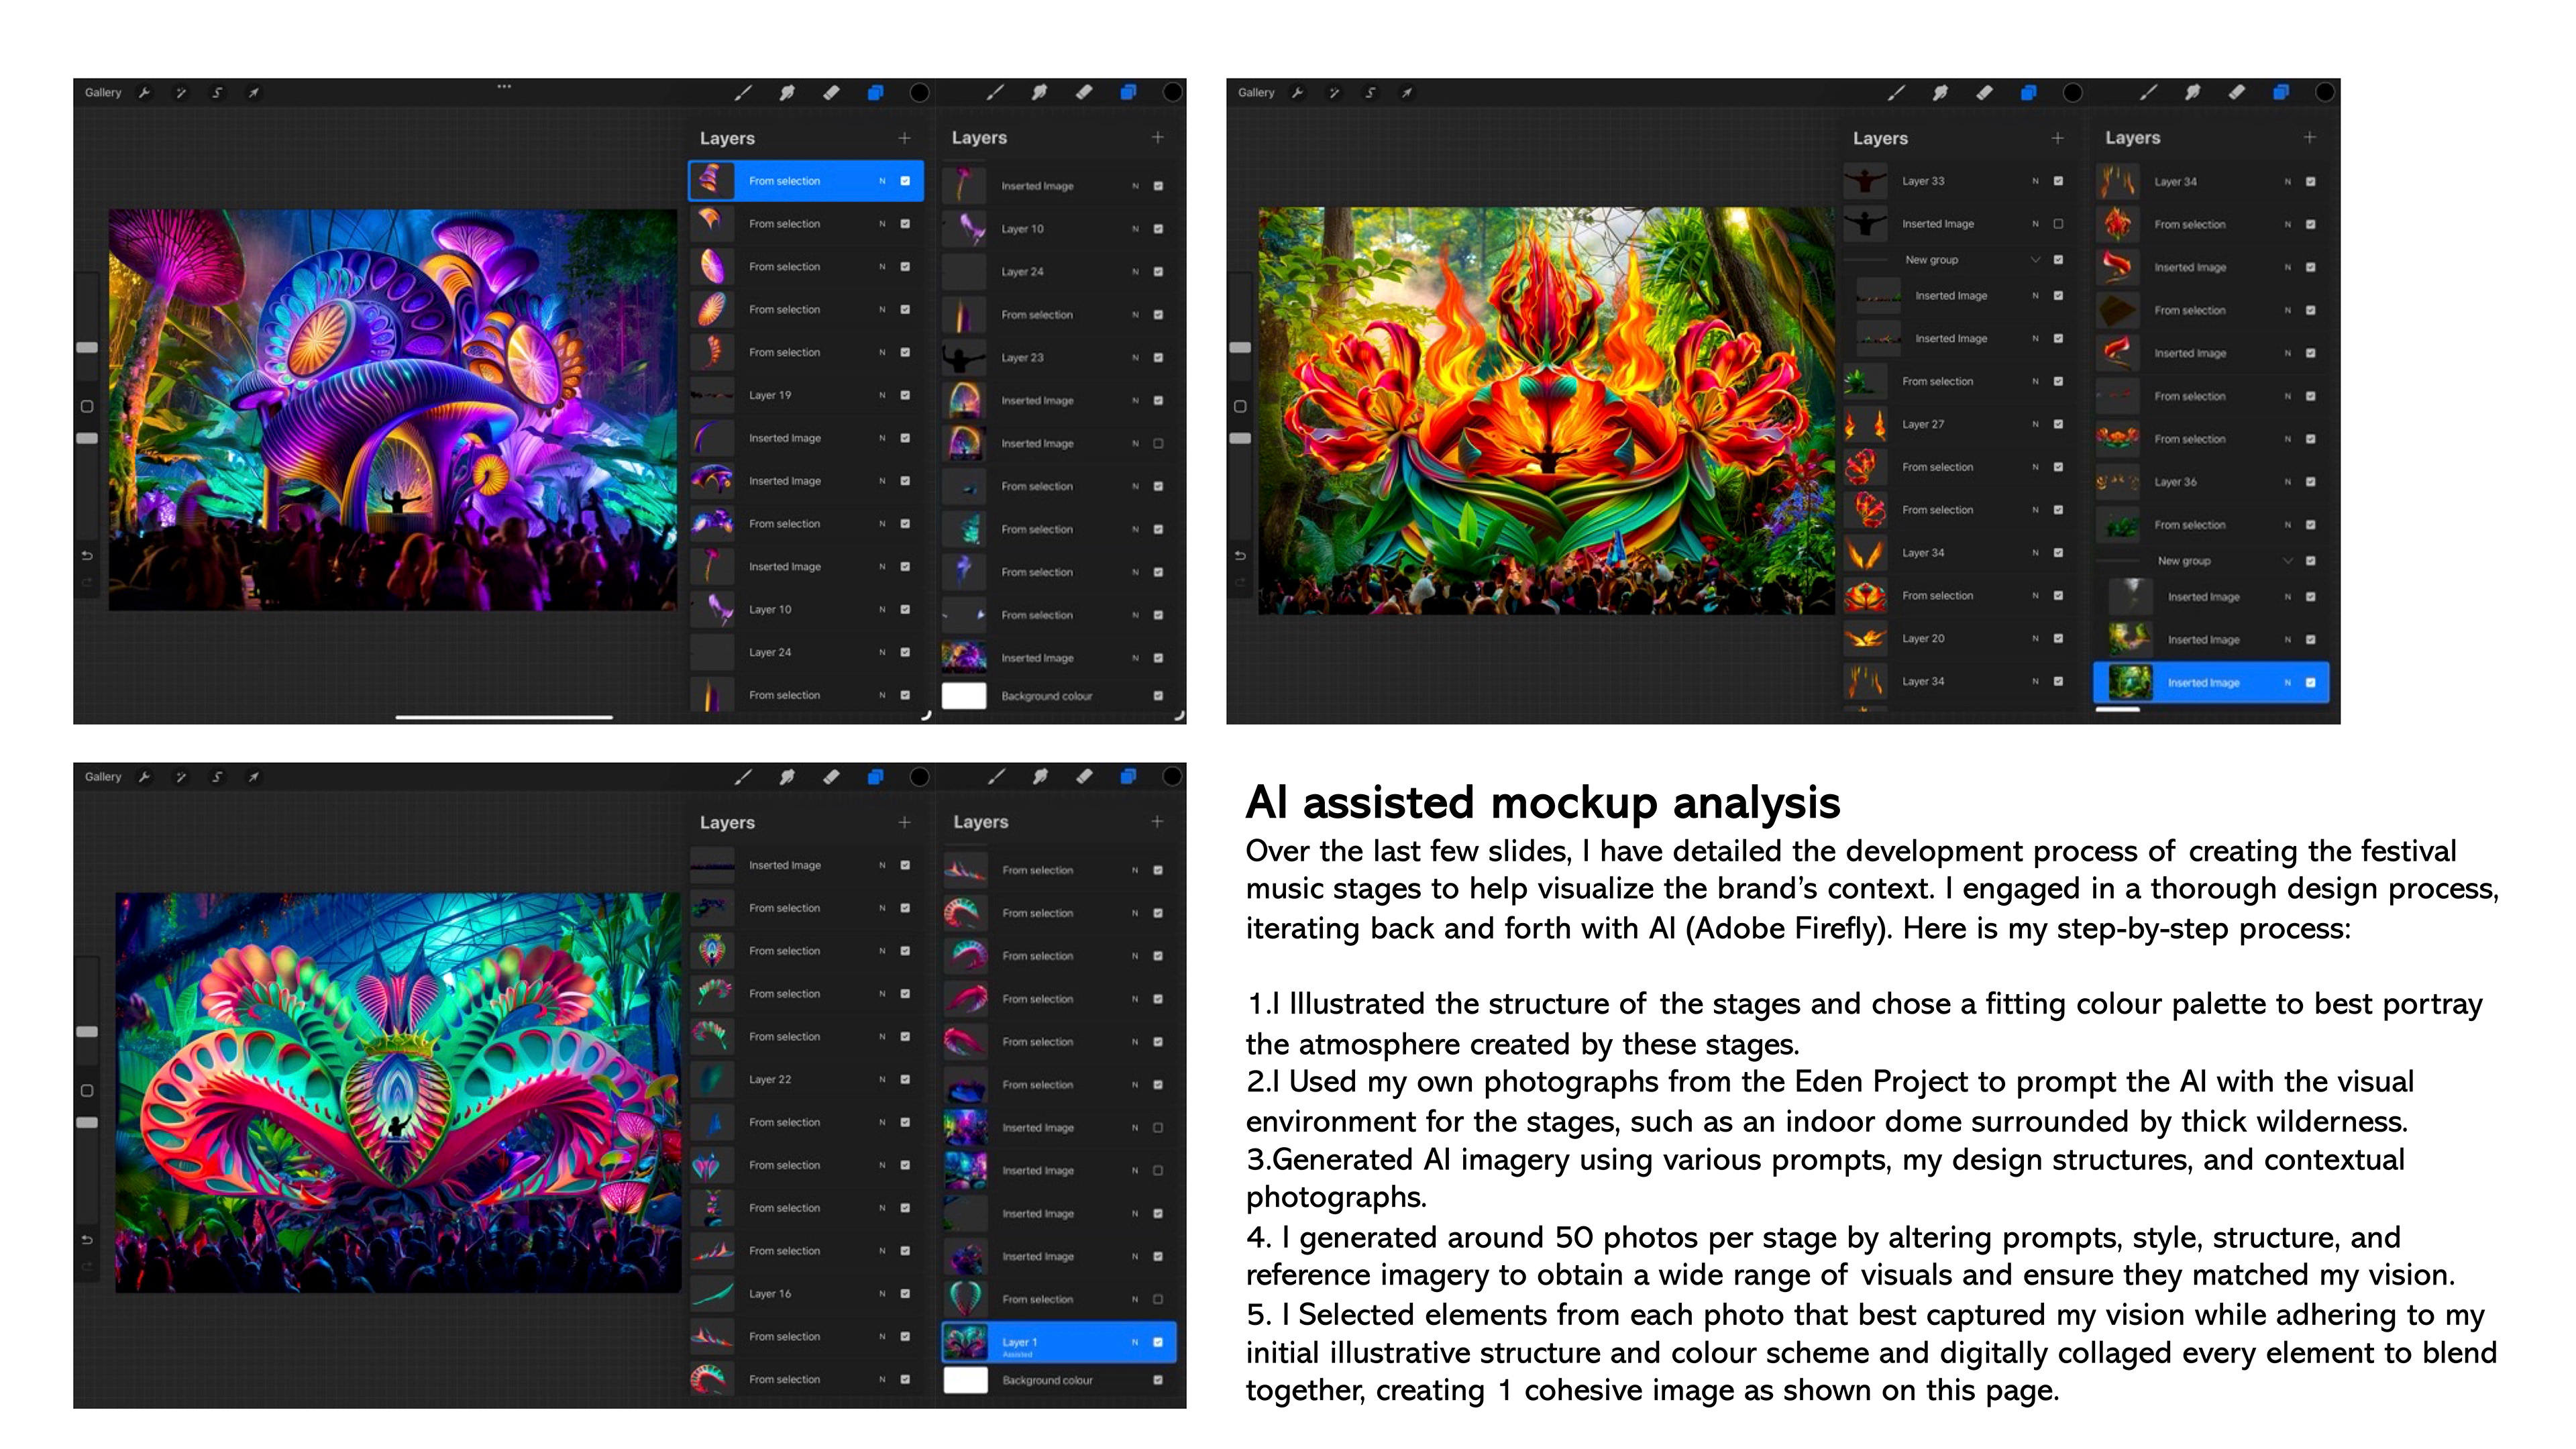
Task: Select brush icon above the panel listing Layer 19
Action: click(743, 92)
